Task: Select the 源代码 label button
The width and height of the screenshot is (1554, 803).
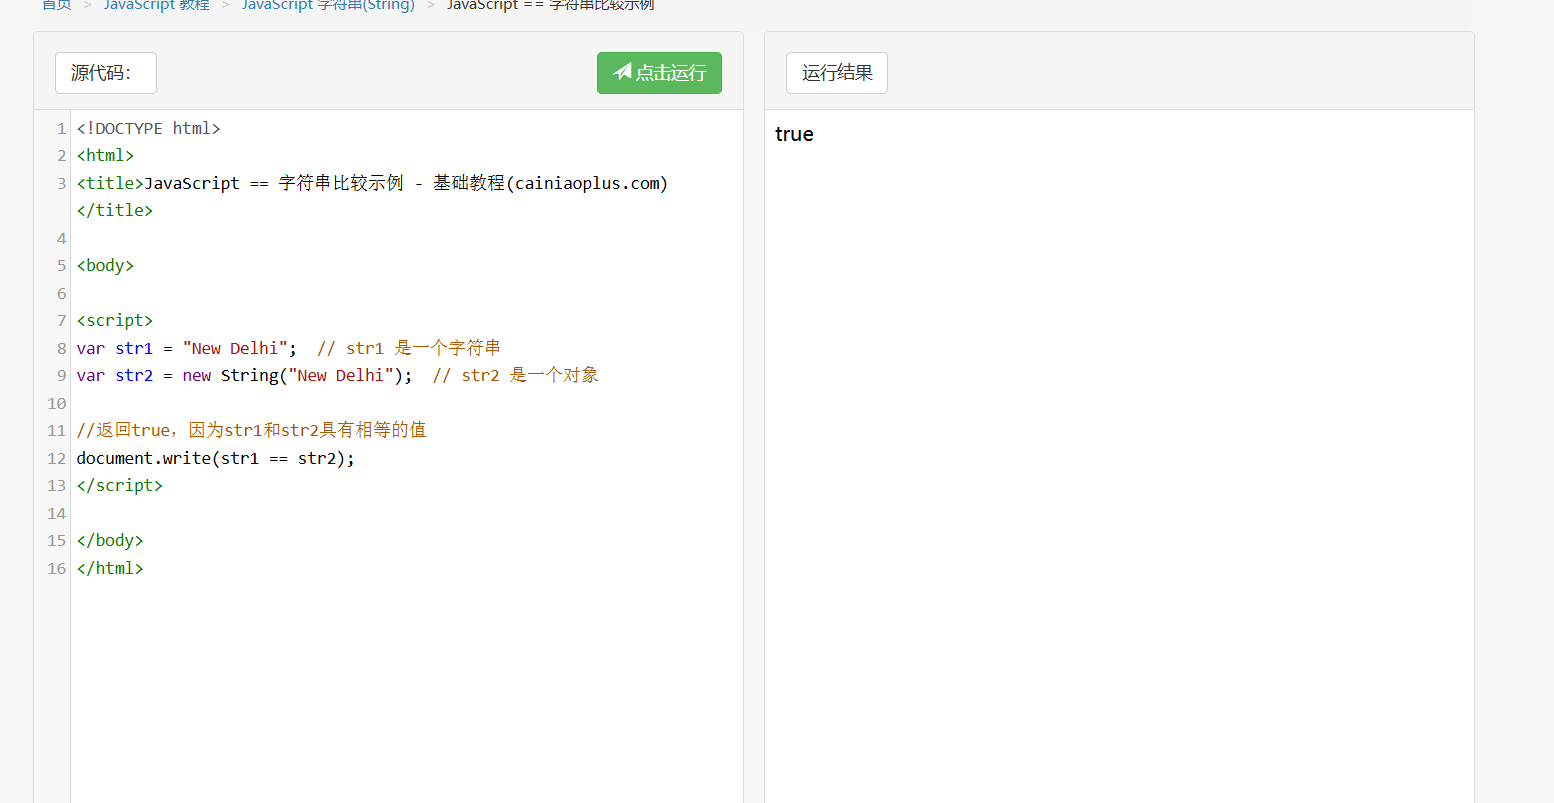Action: (106, 73)
